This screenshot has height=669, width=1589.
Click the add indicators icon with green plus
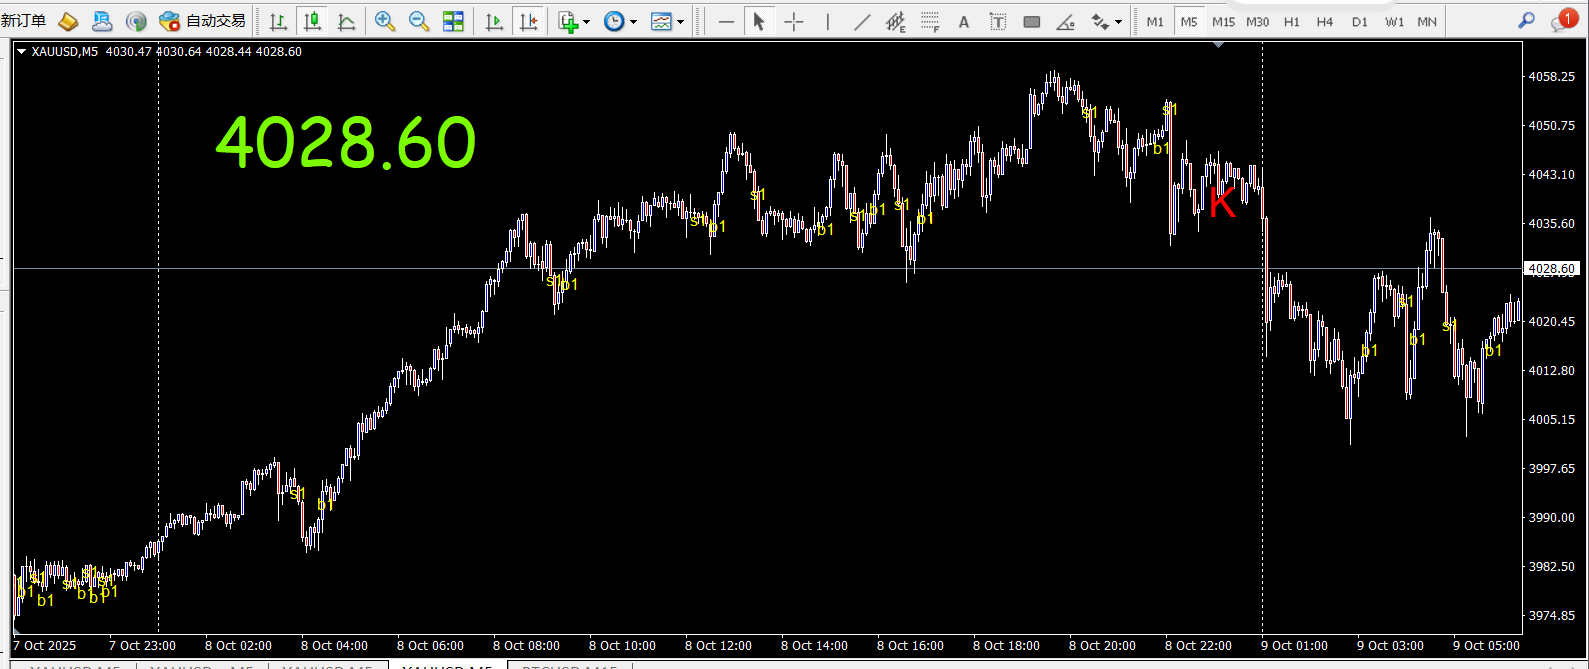pyautogui.click(x=569, y=21)
